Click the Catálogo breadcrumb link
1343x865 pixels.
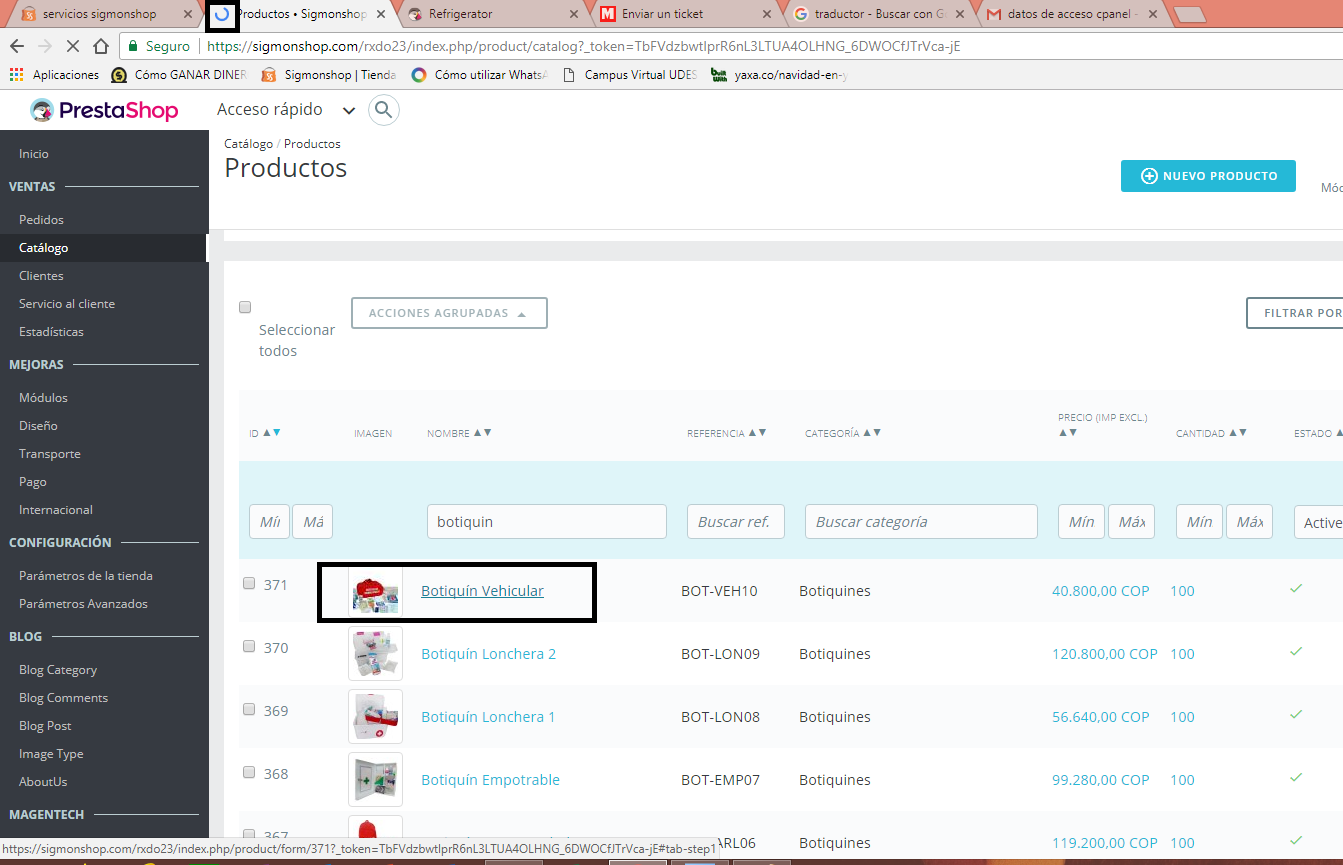click(248, 144)
